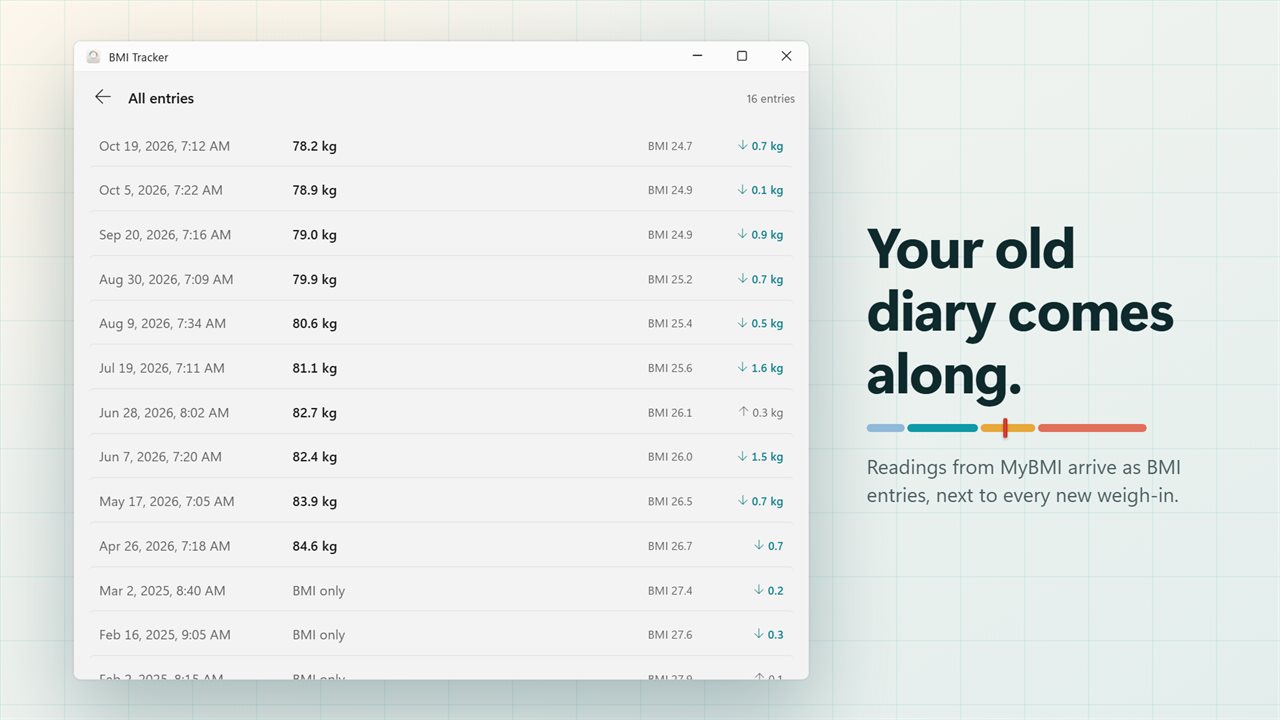Click the up arrow 0.3 kg change

click(760, 412)
